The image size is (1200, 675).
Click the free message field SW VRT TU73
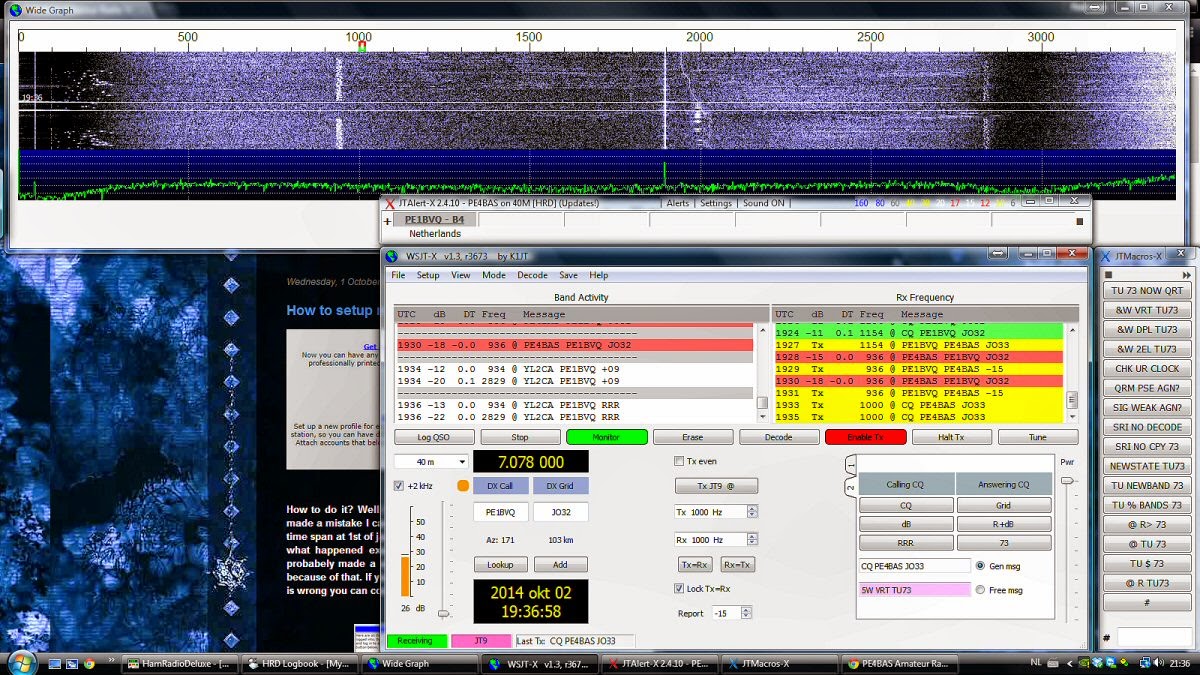click(x=914, y=590)
